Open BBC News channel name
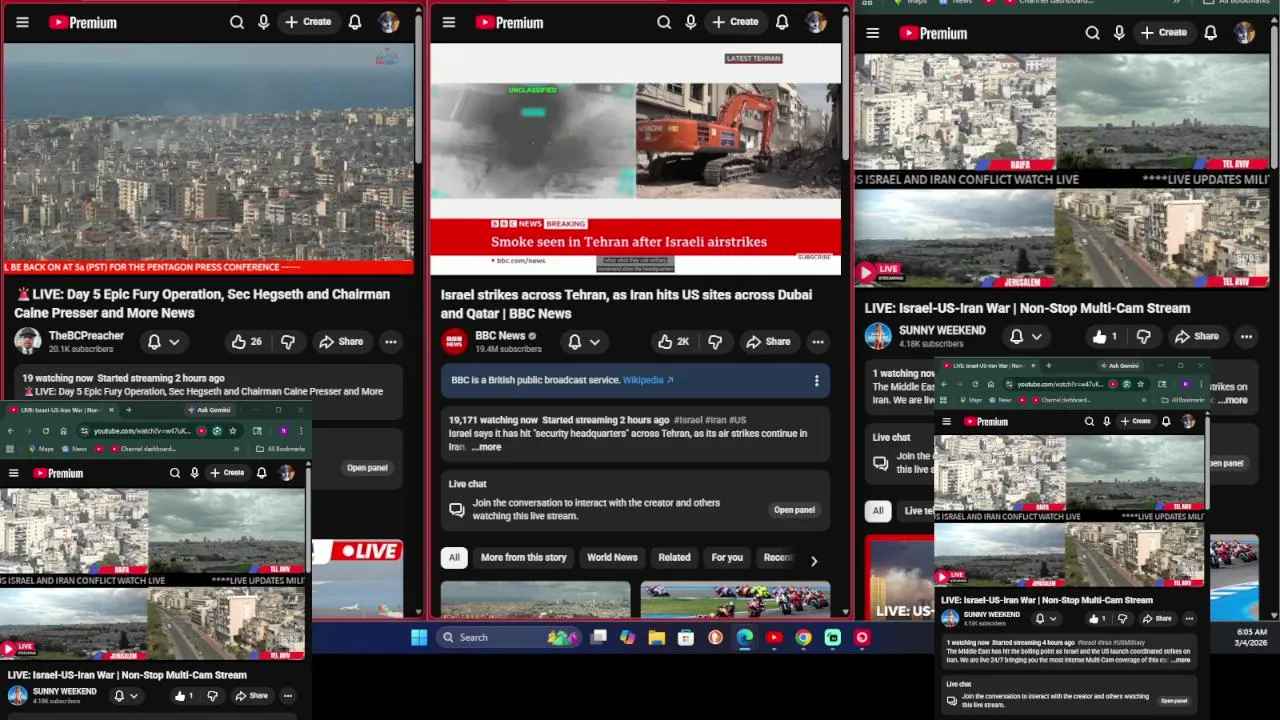This screenshot has width=1280, height=720. 500,336
